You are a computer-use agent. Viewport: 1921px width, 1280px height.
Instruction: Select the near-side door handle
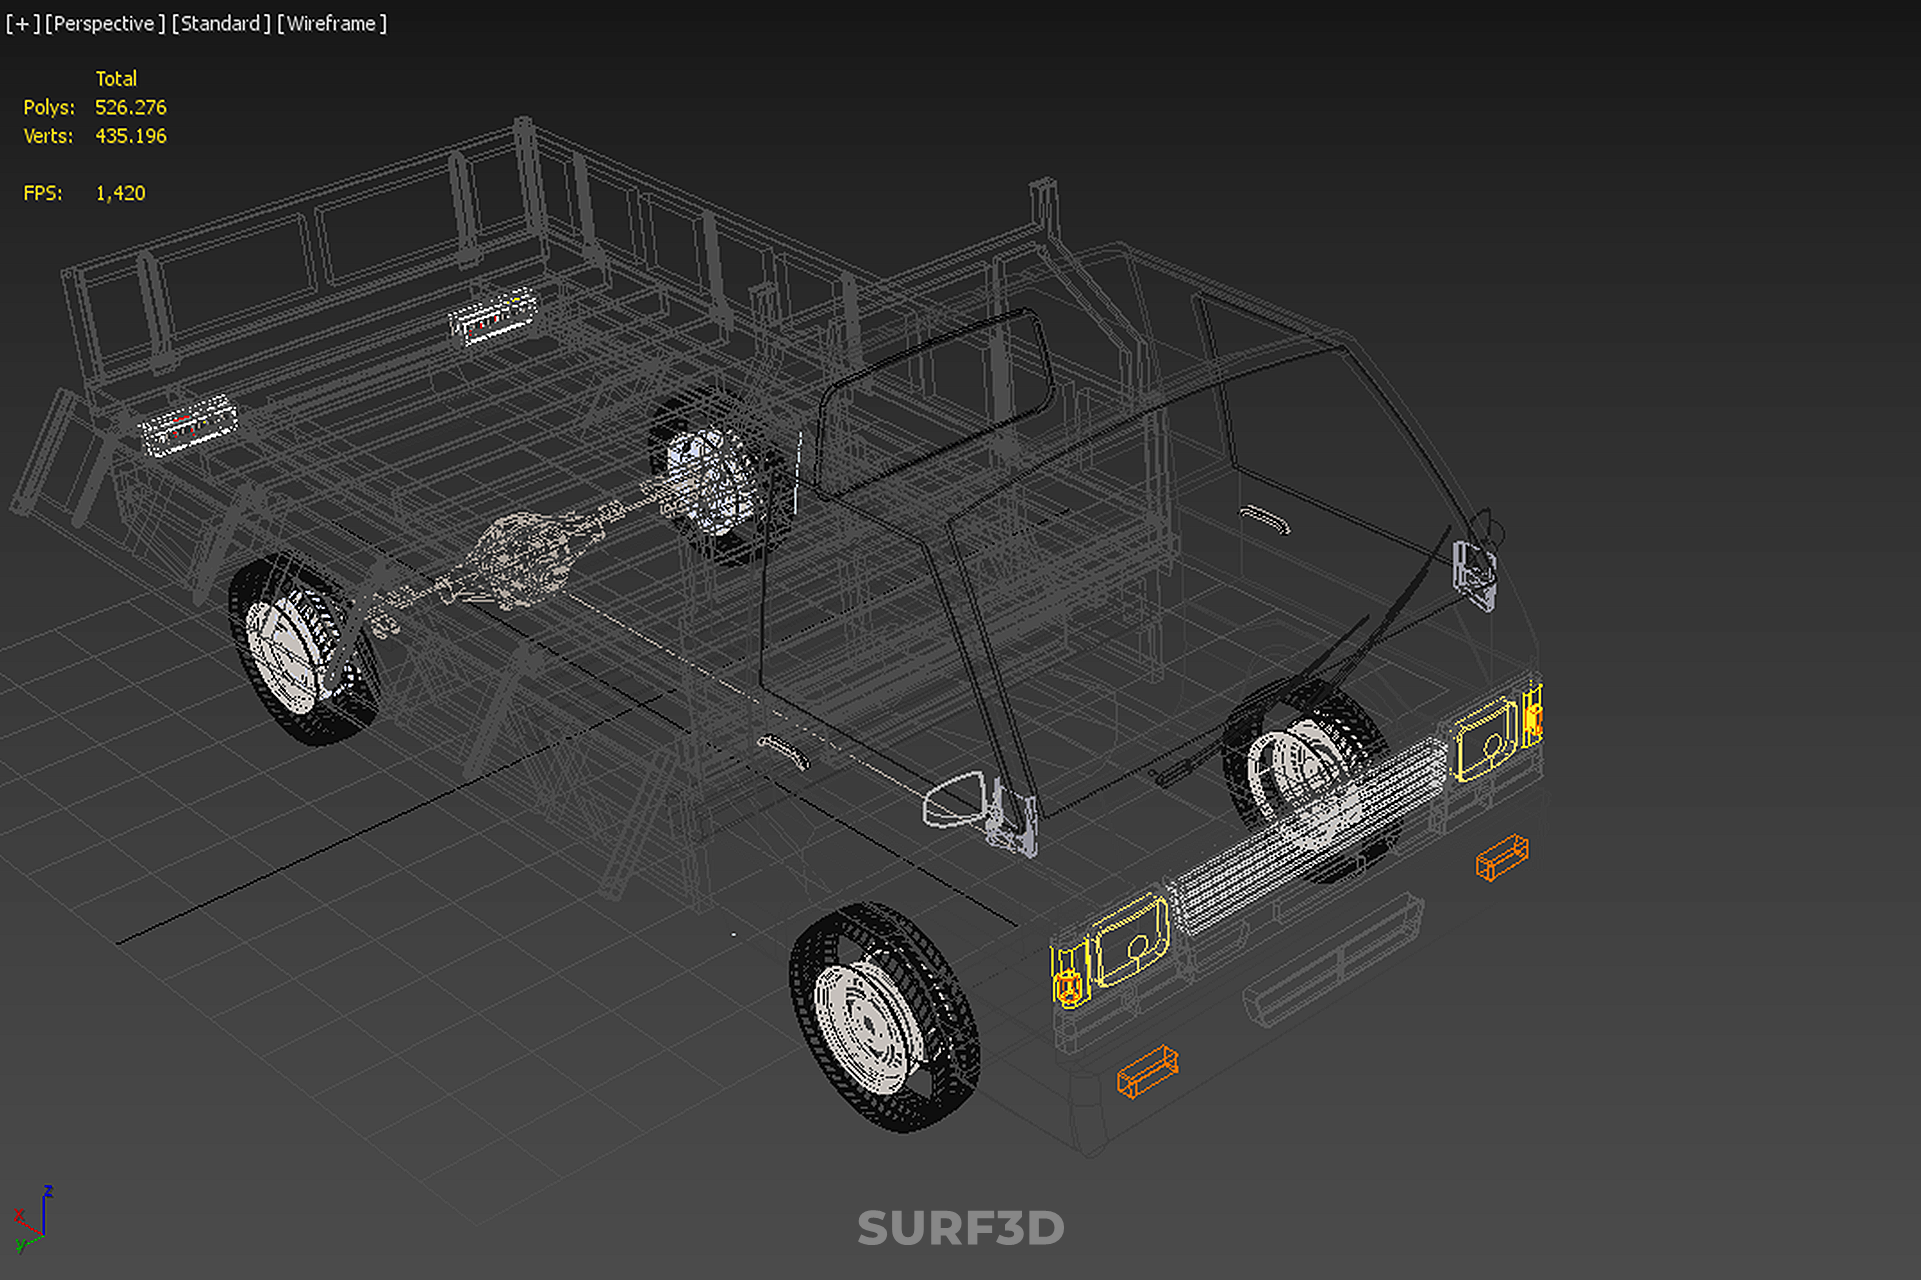tap(783, 750)
